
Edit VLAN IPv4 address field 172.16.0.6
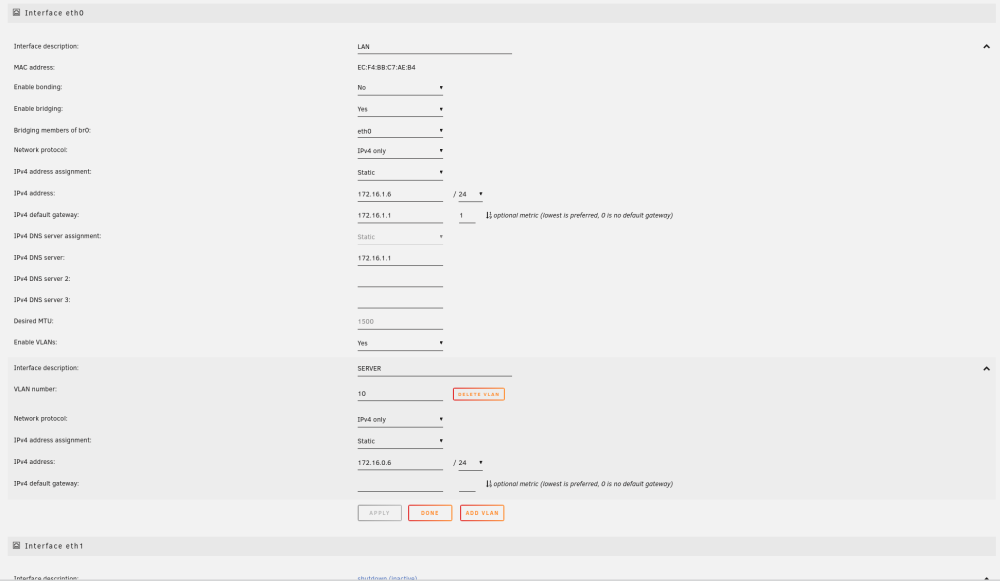400,463
